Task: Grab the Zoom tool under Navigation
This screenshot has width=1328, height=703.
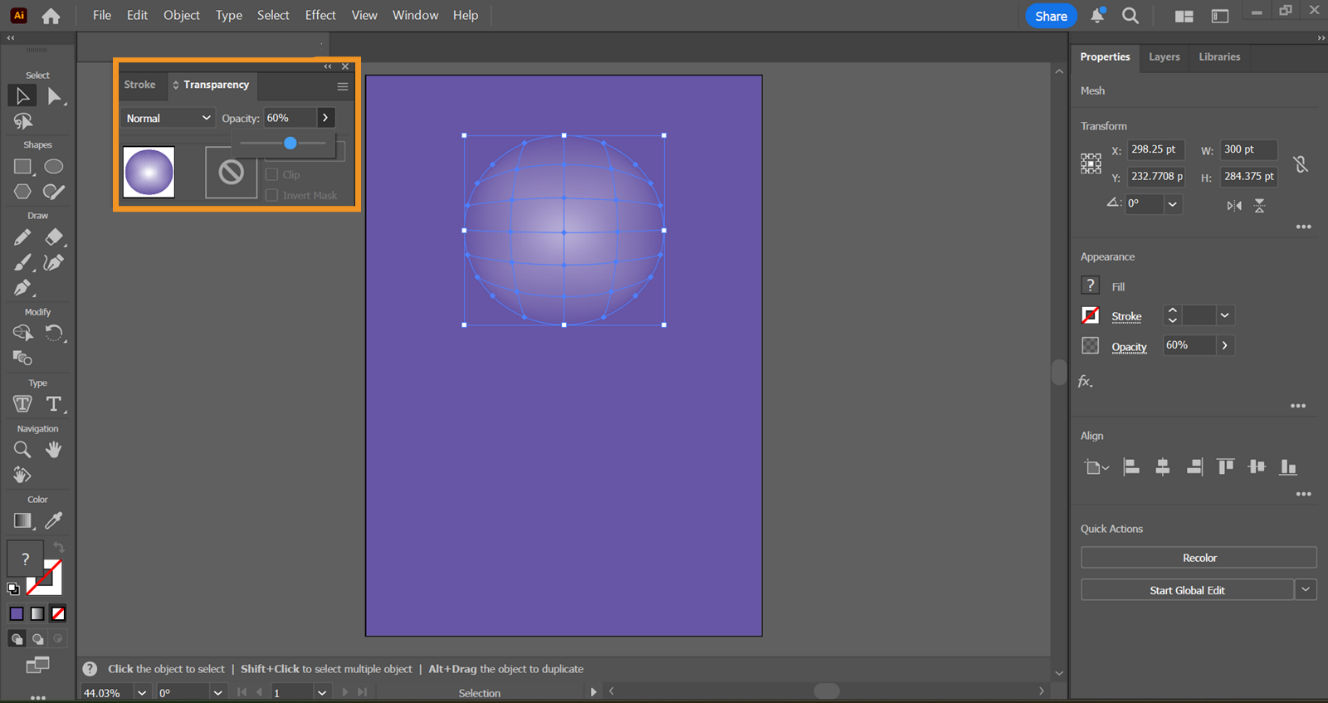Action: coord(22,449)
